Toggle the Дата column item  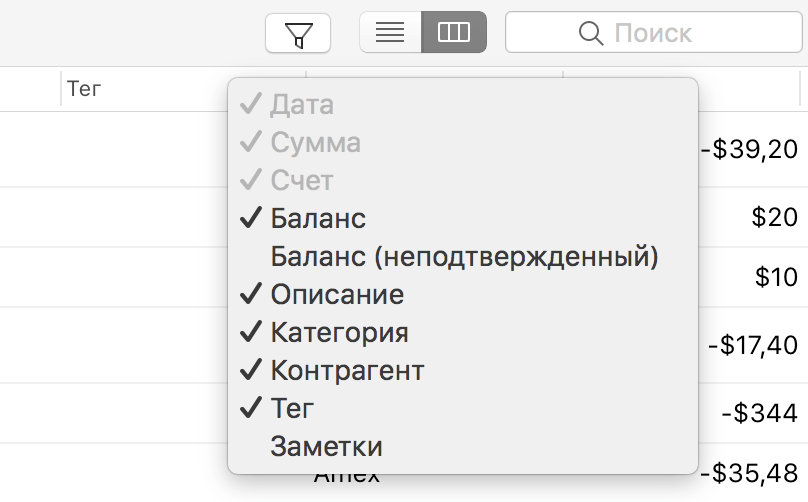coord(463,104)
